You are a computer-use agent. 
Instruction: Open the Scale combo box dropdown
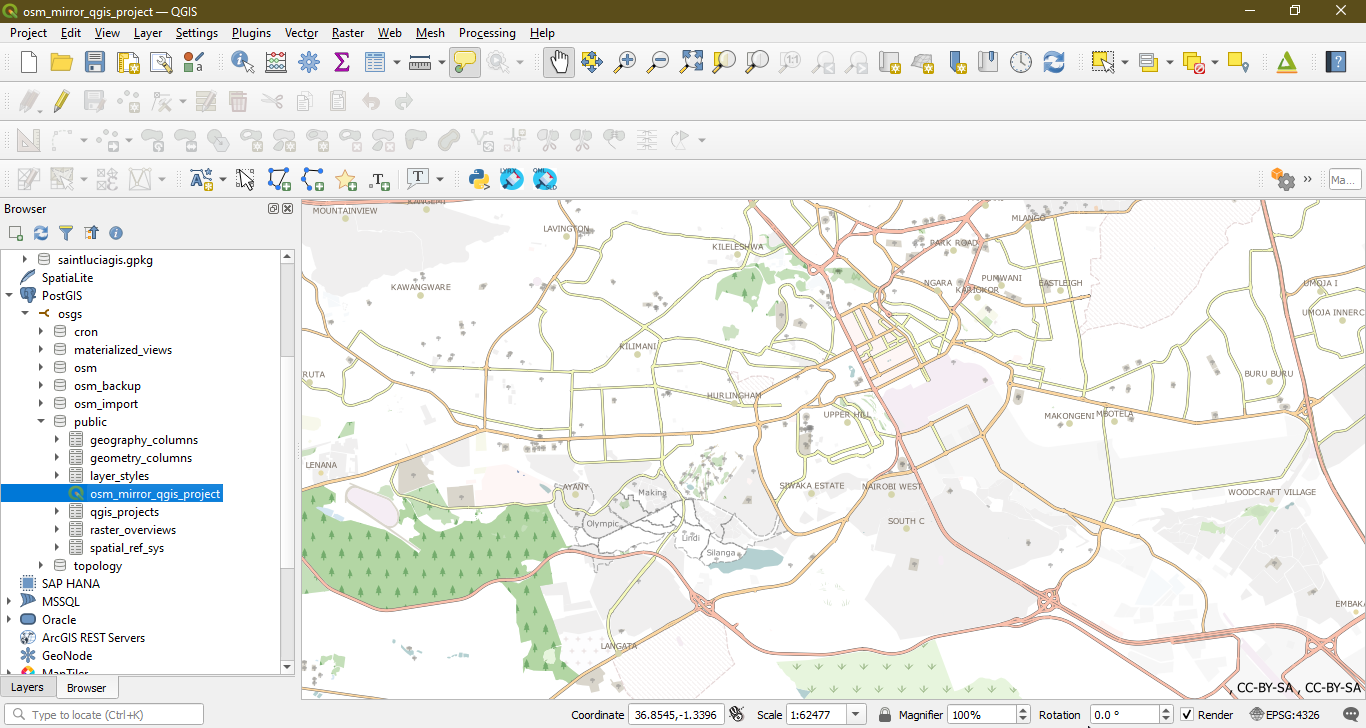856,715
